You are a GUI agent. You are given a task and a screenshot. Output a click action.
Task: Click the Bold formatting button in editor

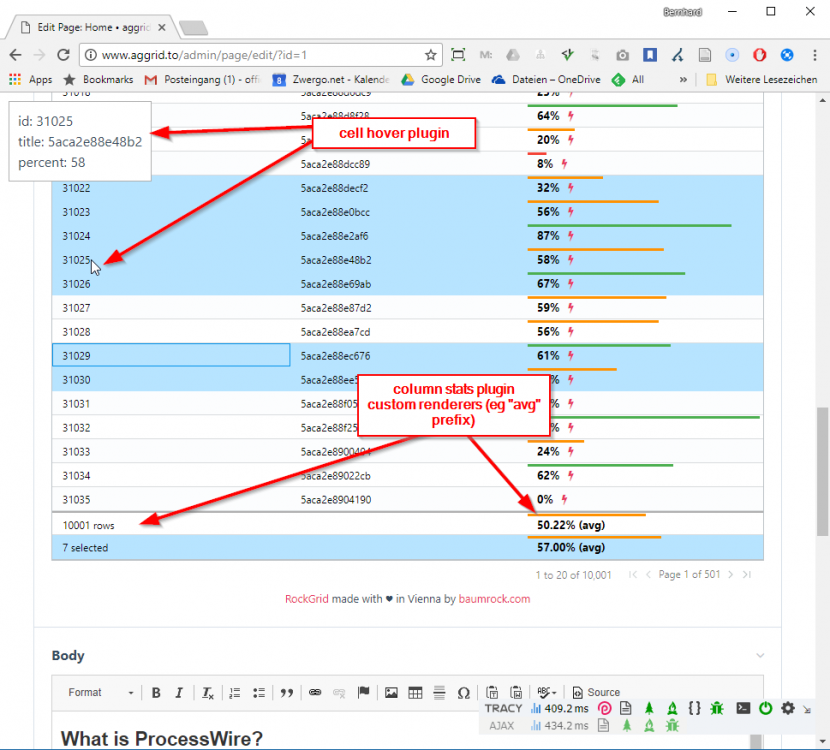(157, 692)
